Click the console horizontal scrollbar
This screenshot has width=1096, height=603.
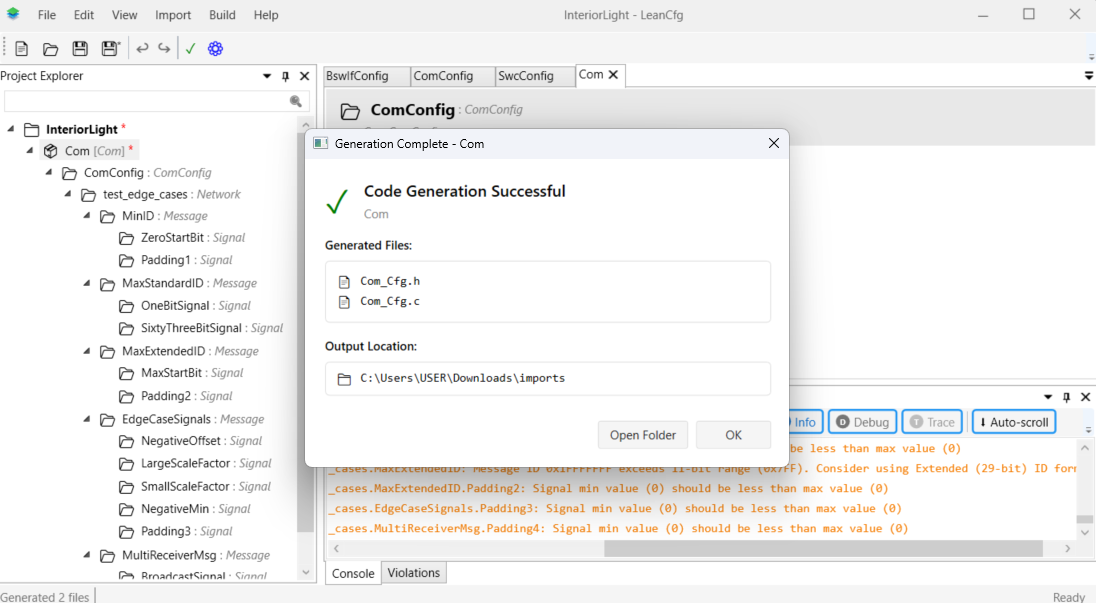click(822, 549)
